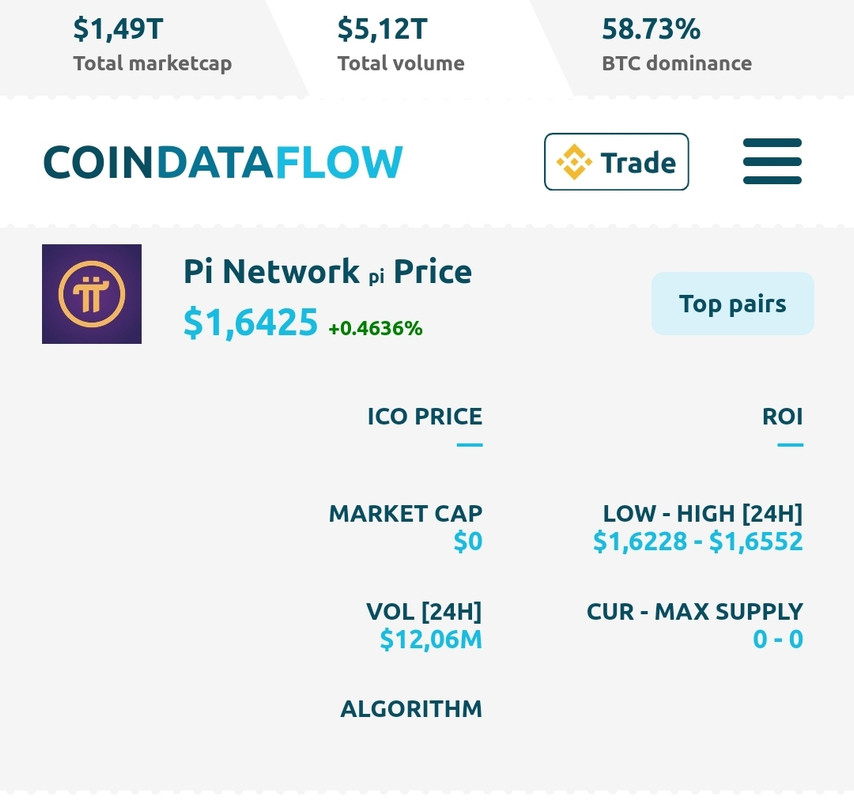Click the VOL [24H] $12,06M value
This screenshot has width=854, height=800.
tap(430, 640)
